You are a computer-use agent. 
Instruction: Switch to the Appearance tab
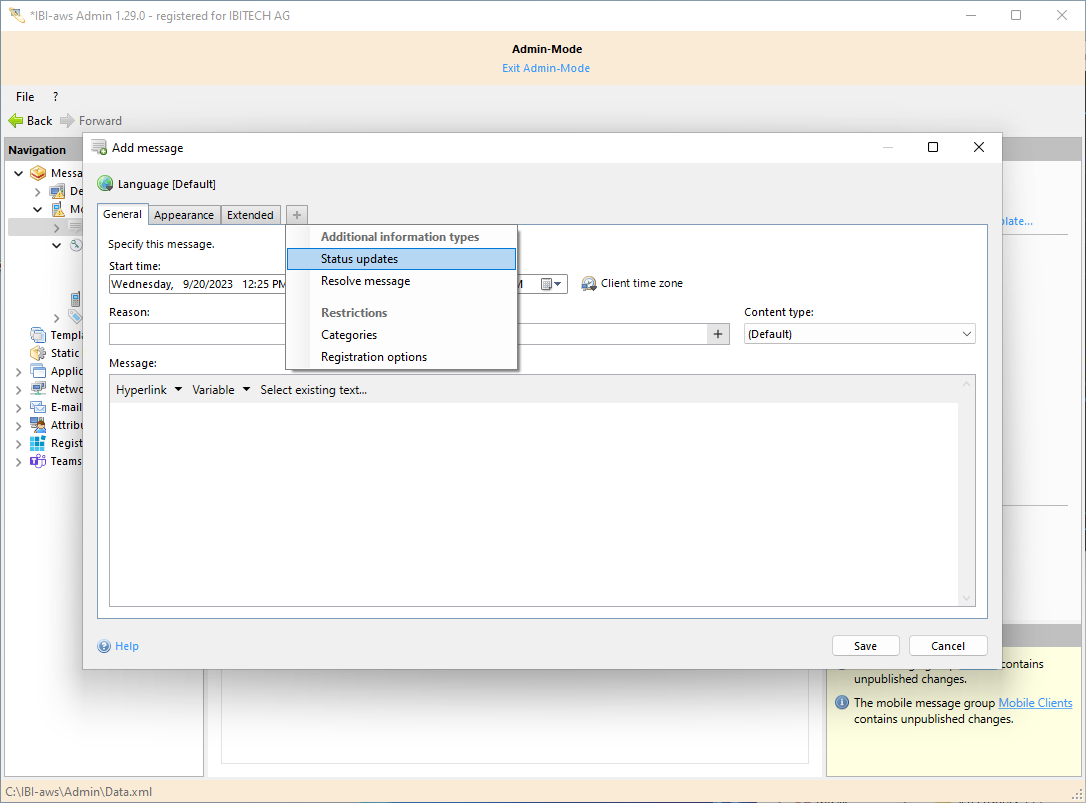[184, 215]
